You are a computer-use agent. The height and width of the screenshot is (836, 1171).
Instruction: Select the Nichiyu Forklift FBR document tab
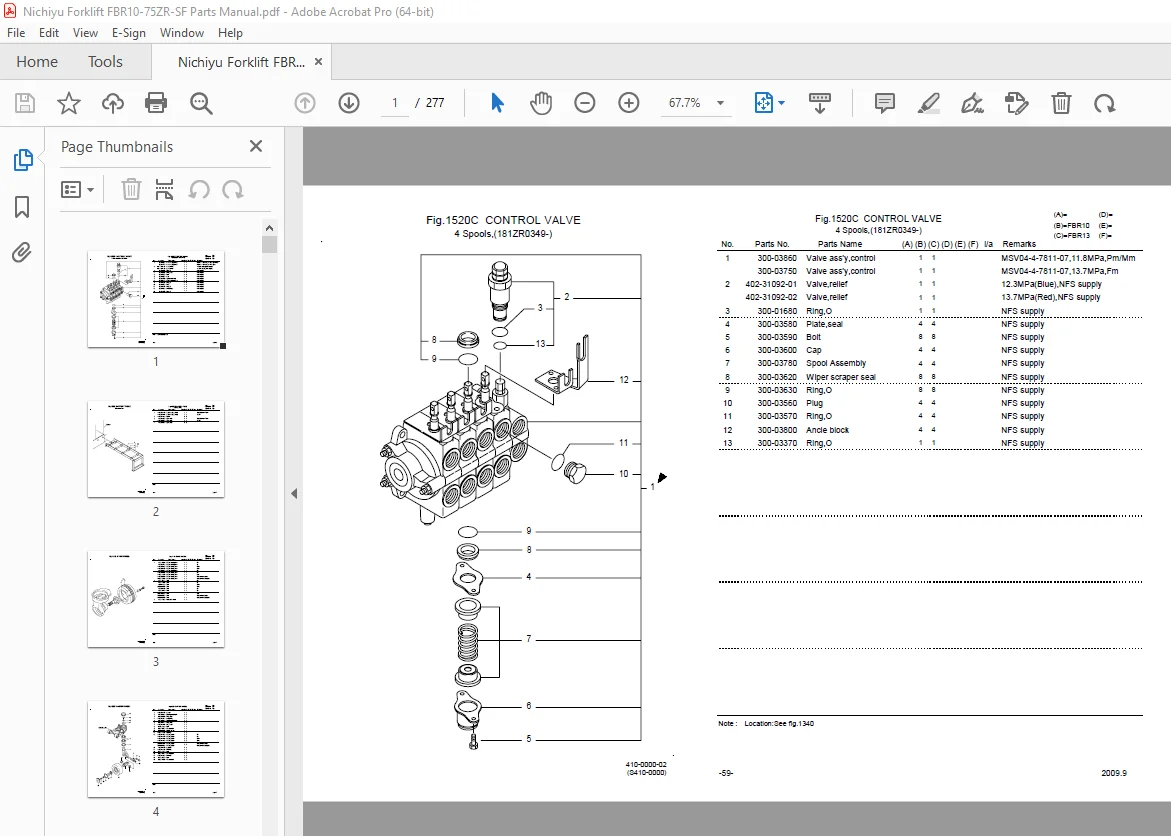point(240,62)
